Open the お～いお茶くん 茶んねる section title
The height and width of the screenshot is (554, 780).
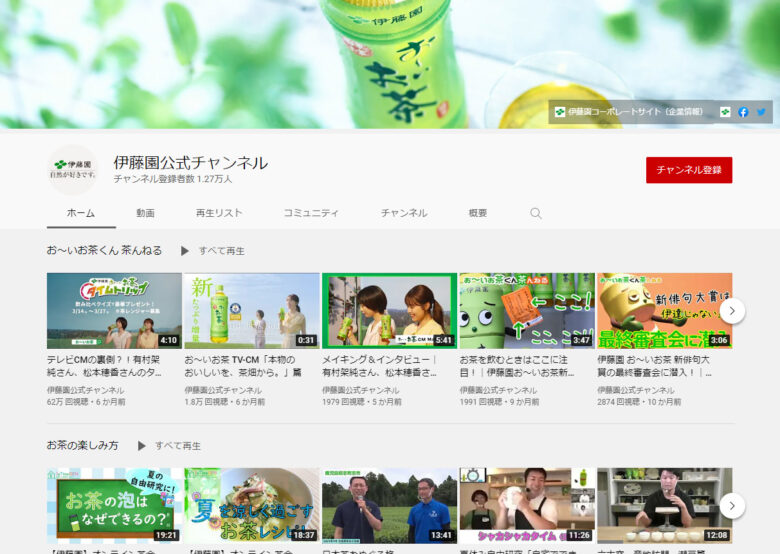coord(104,250)
